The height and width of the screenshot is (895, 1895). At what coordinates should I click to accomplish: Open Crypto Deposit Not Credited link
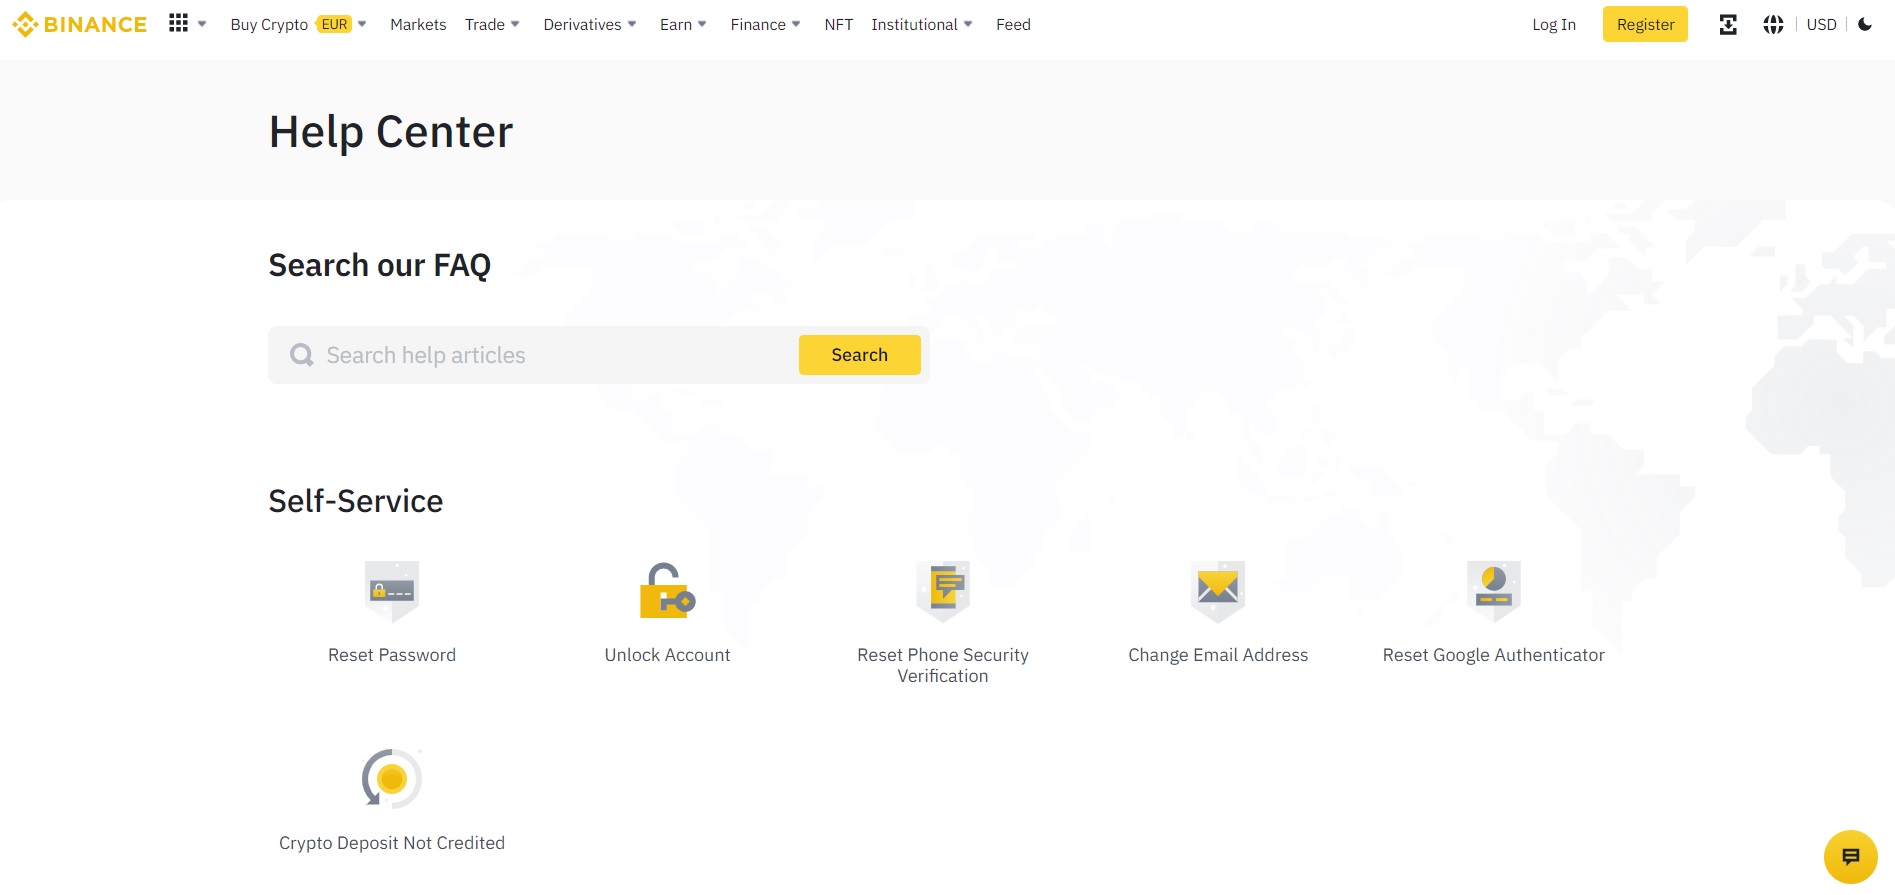(392, 843)
